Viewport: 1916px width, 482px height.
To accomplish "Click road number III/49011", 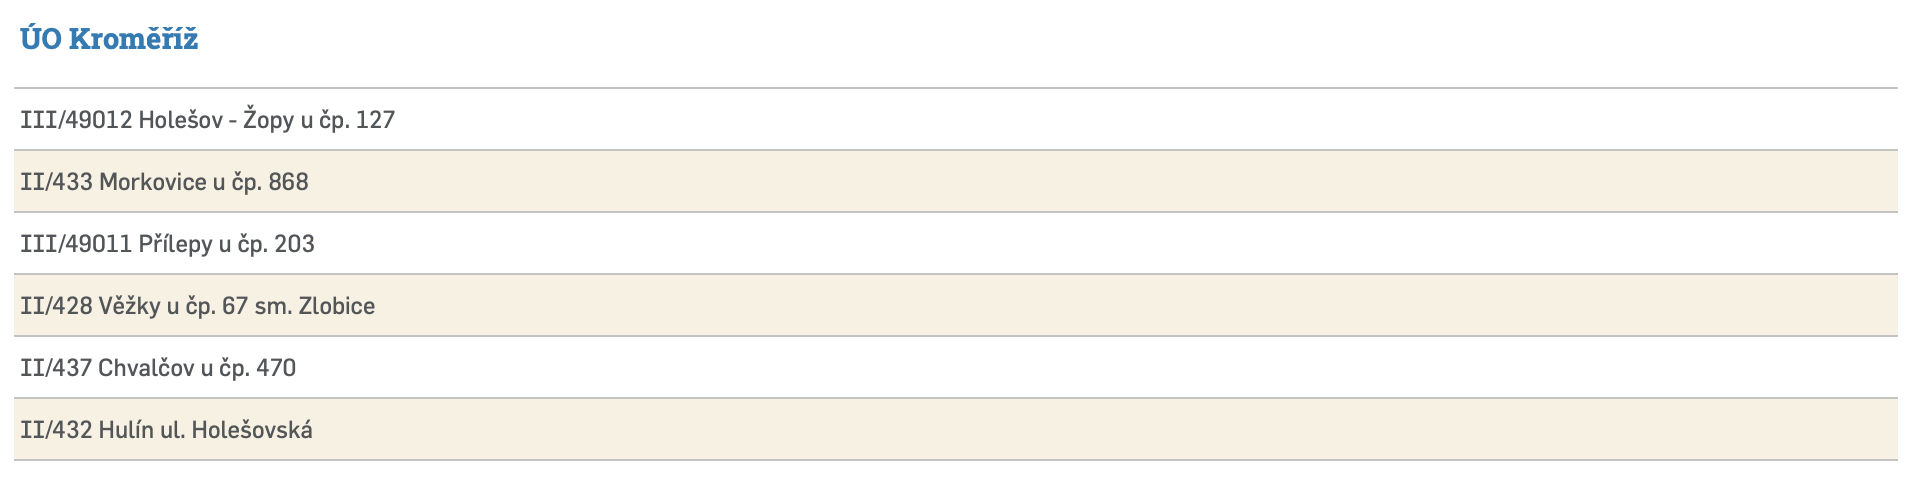I will pos(76,244).
